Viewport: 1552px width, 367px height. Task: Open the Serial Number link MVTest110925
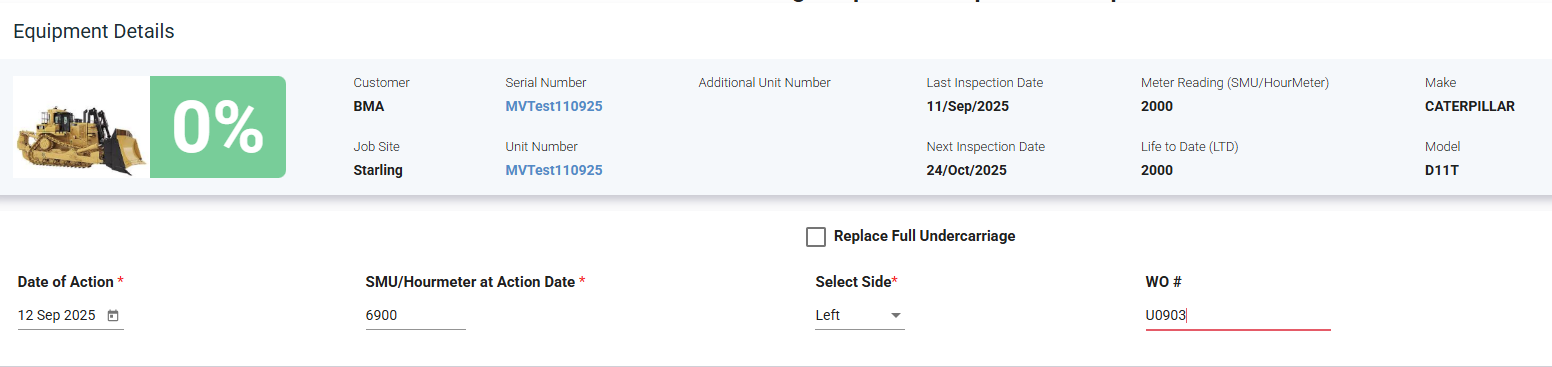click(554, 106)
